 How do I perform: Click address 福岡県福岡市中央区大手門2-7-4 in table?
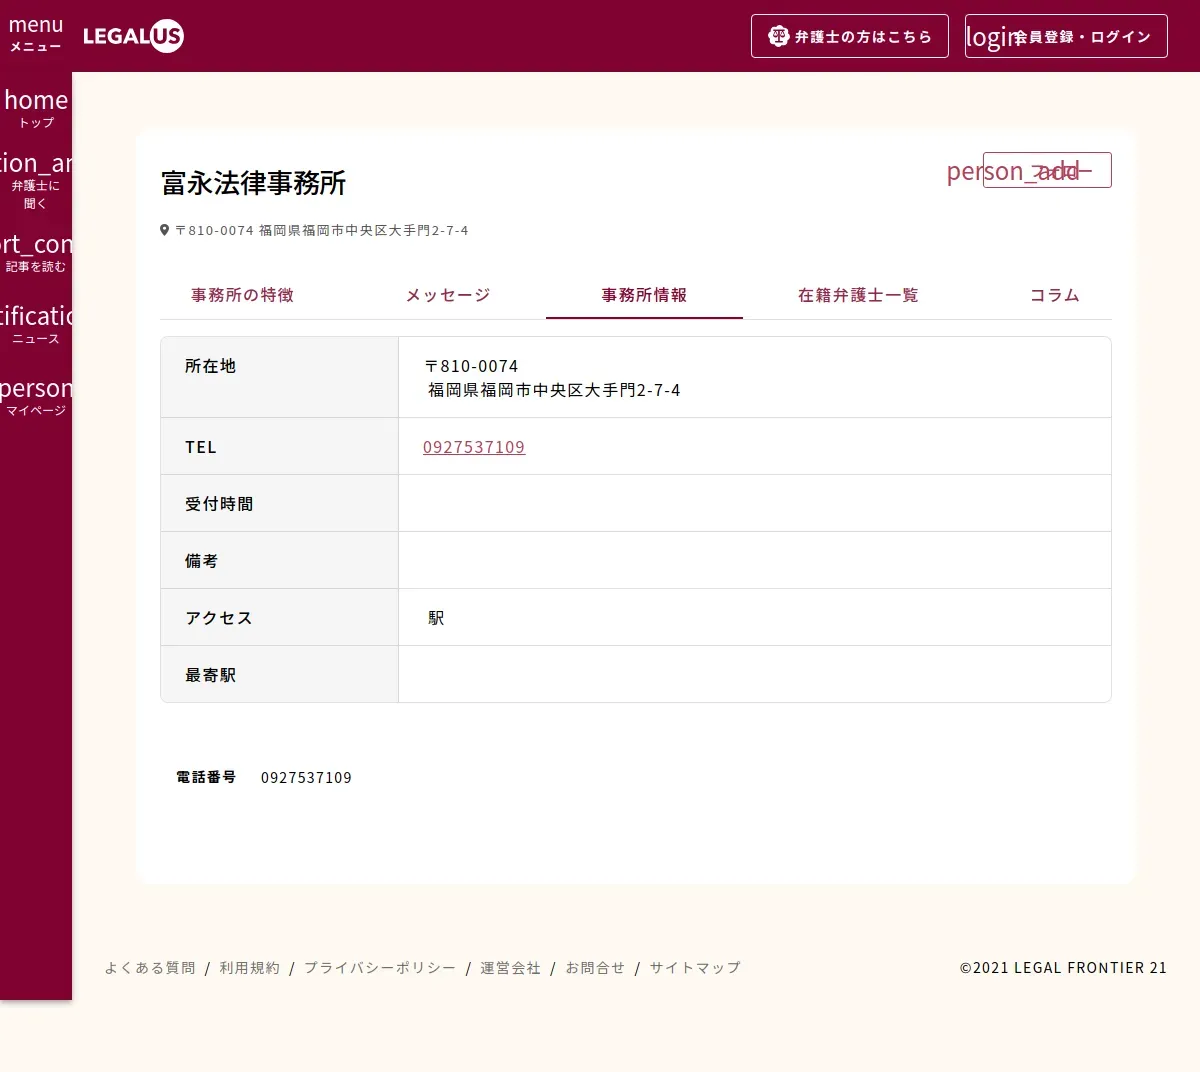(x=554, y=390)
